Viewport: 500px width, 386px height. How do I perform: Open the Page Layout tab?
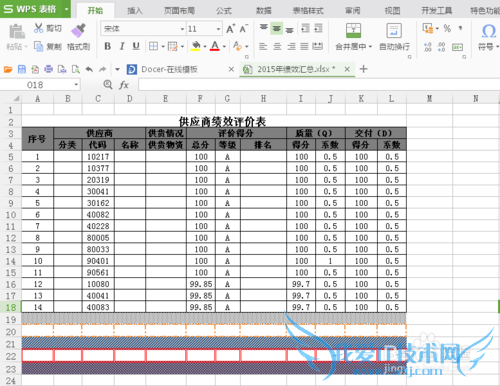pos(179,11)
